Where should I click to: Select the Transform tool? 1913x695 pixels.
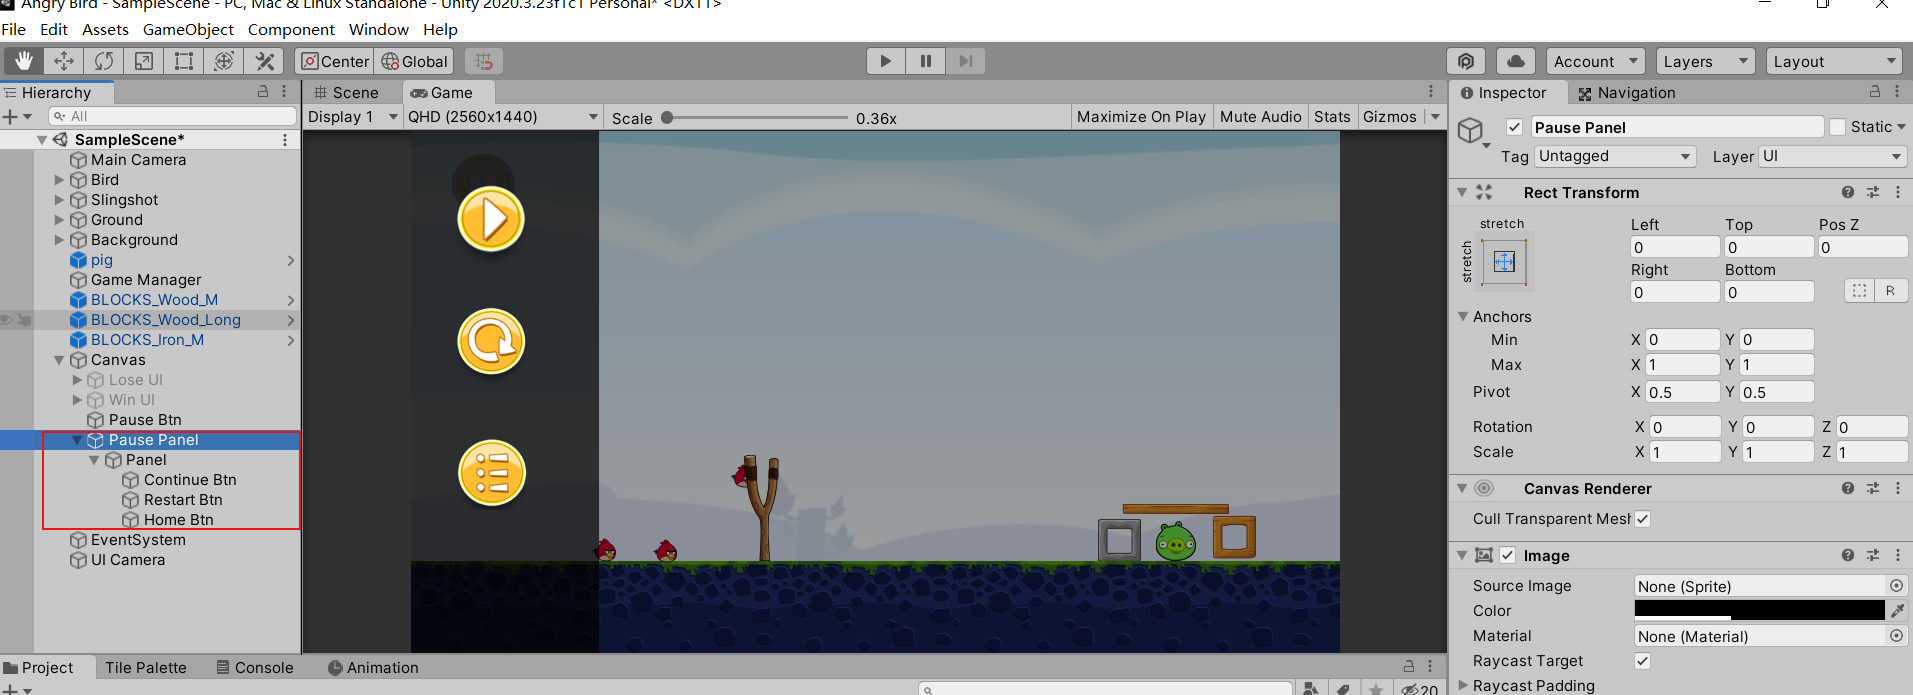(x=224, y=61)
